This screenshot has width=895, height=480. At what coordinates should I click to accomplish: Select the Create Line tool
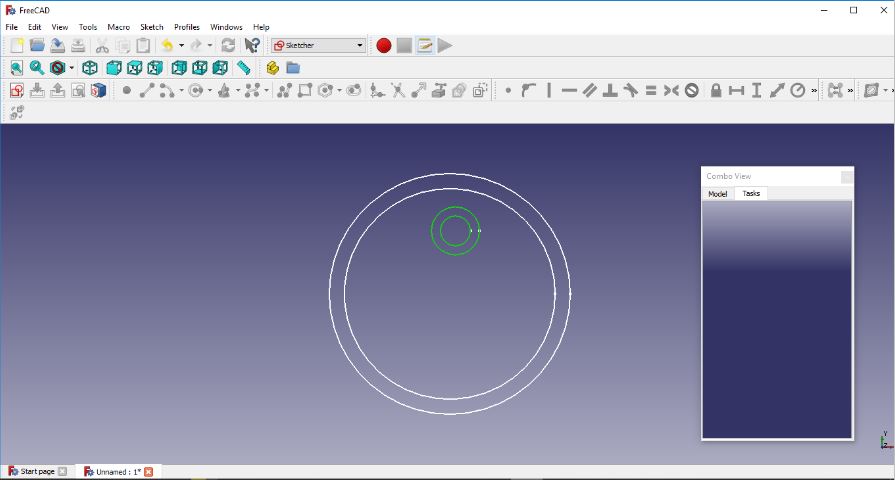point(147,90)
